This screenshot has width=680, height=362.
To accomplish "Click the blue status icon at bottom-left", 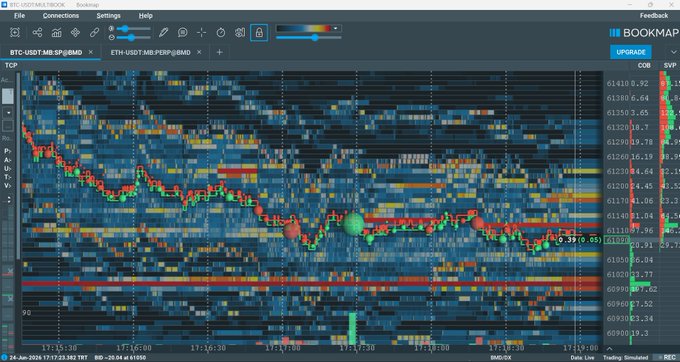I will point(4,358).
